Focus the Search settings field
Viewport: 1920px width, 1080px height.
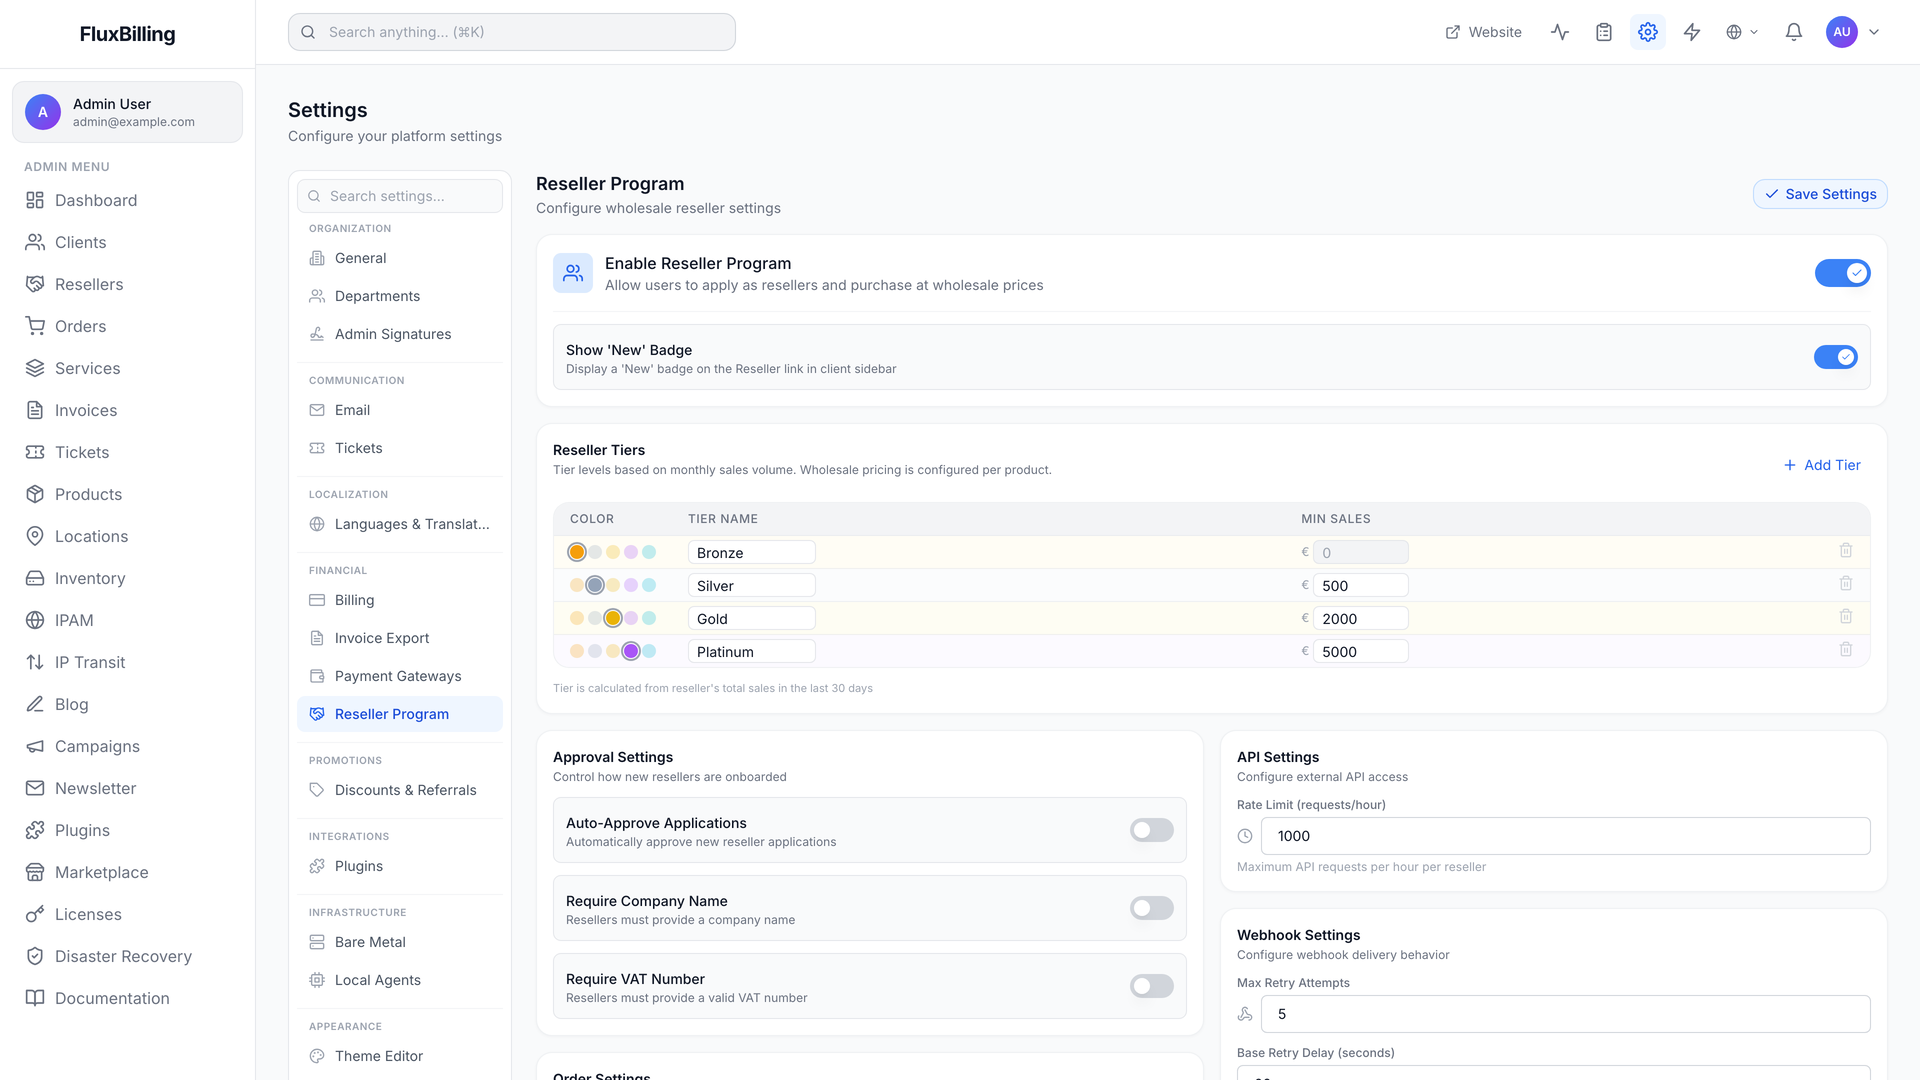pos(400,196)
